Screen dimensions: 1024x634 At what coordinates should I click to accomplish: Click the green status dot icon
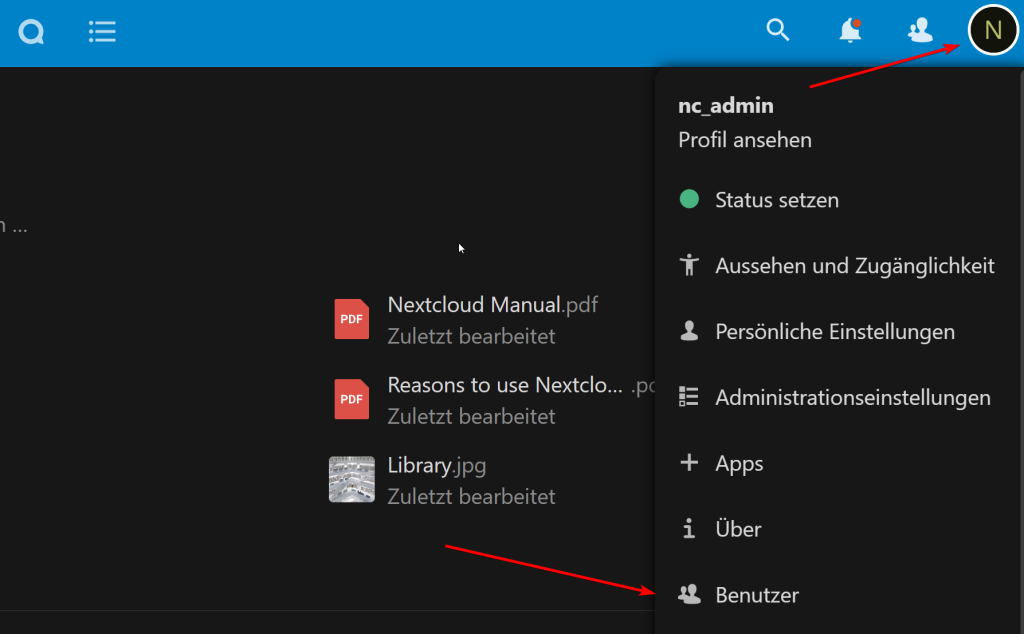tap(689, 200)
